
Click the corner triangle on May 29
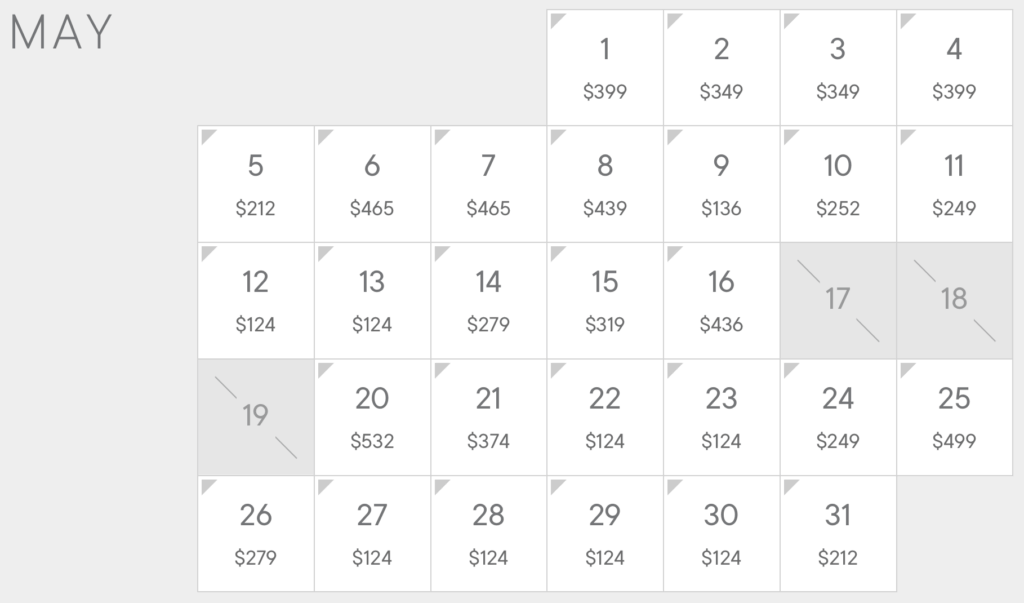[558, 486]
